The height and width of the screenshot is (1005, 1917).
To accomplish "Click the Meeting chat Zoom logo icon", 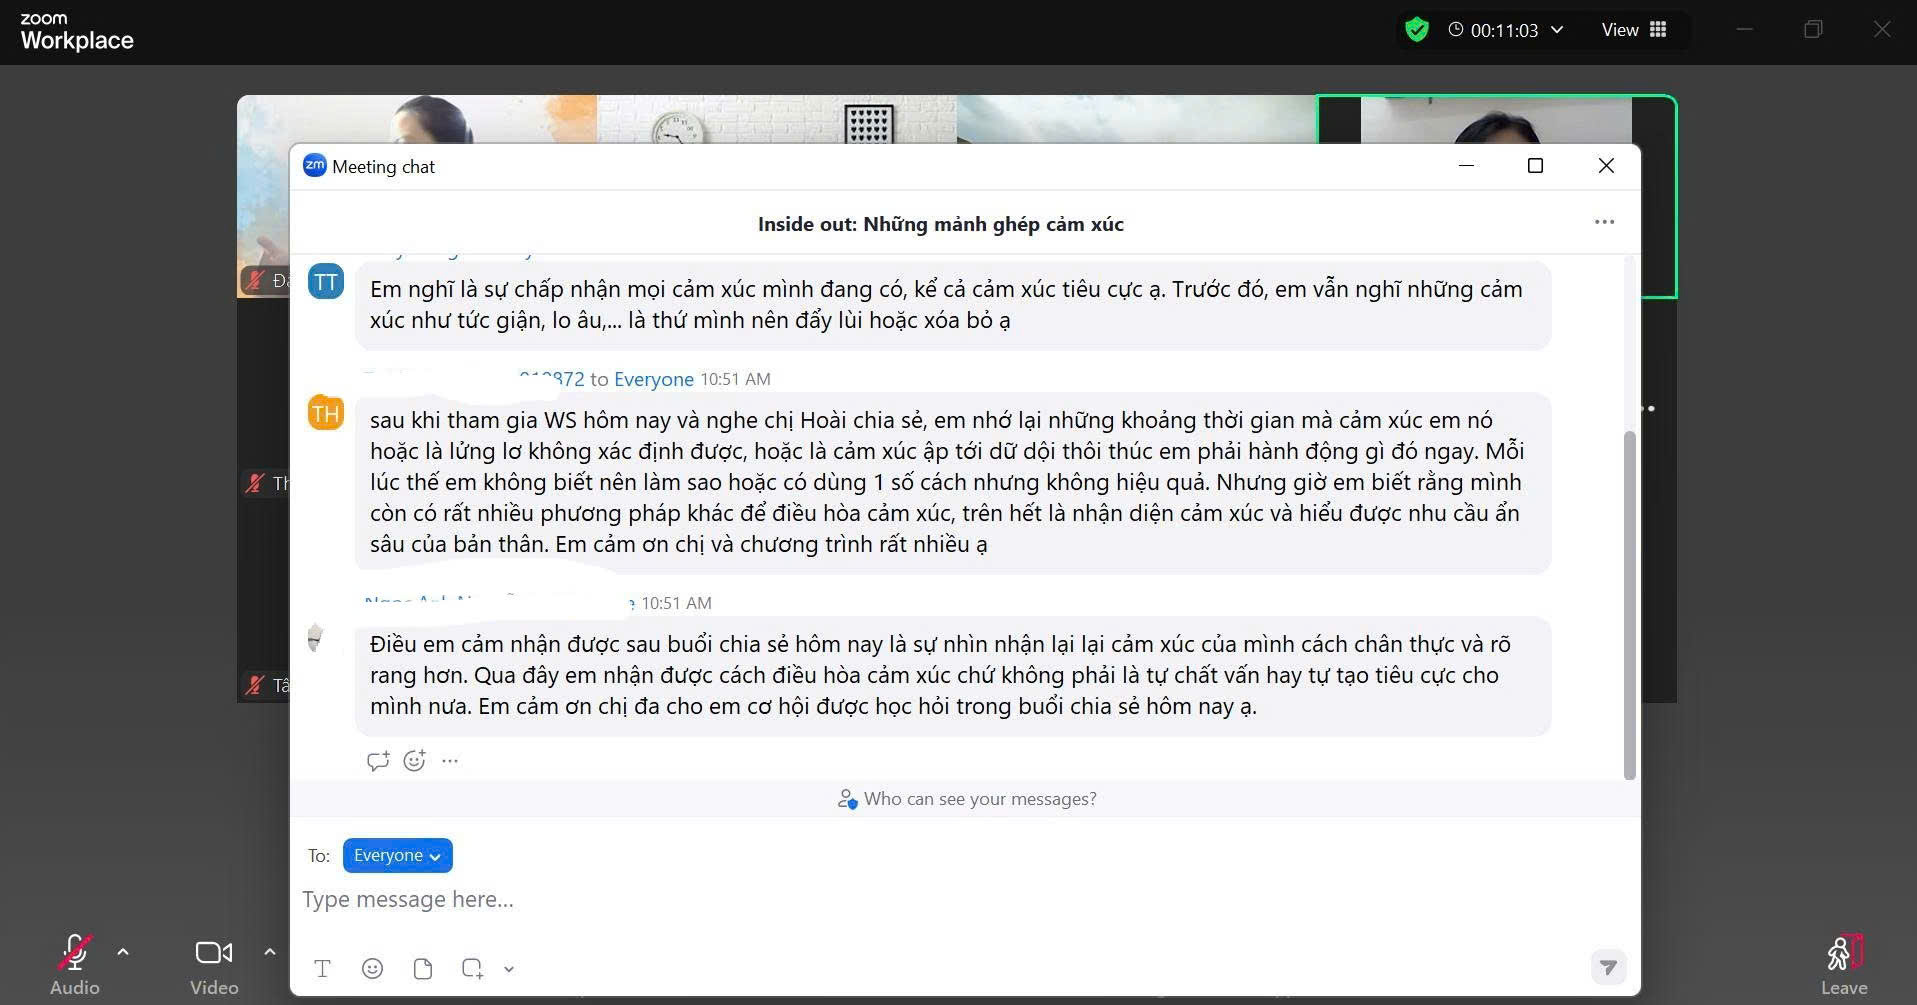I will pyautogui.click(x=315, y=166).
